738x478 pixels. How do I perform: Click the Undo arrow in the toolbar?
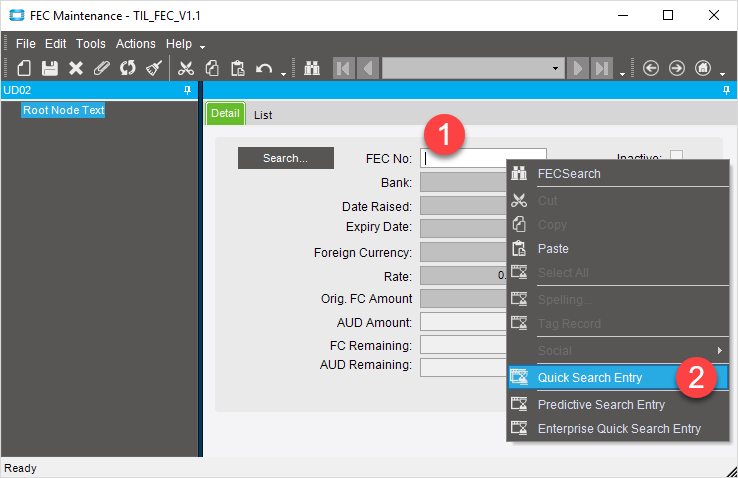pos(264,69)
